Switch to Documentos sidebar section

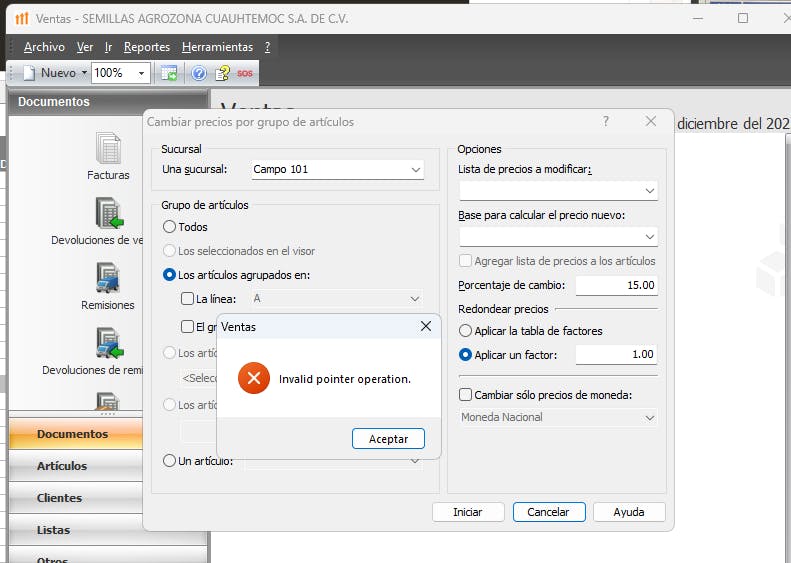click(x=76, y=434)
